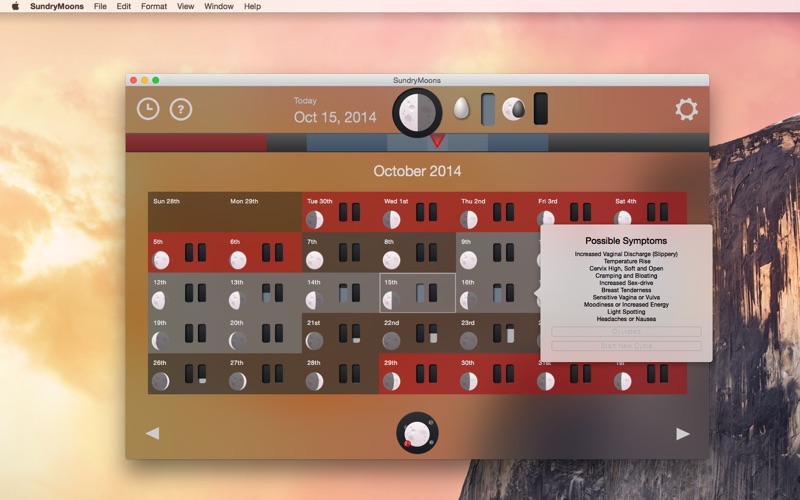The image size is (800, 500).
Task: Click the 'Breast Tenderness' symptom text
Action: (626, 290)
